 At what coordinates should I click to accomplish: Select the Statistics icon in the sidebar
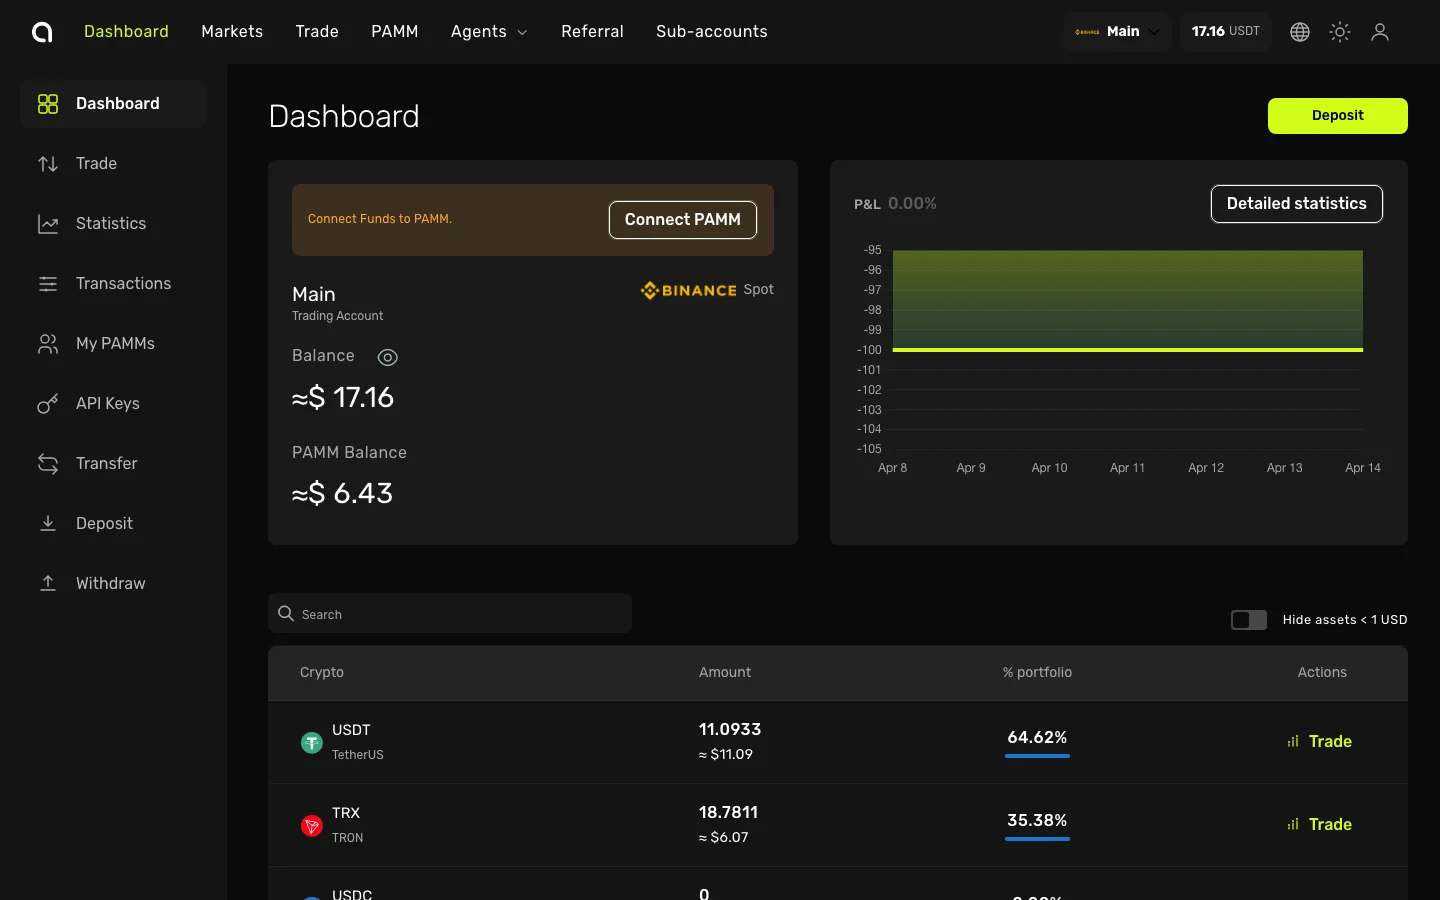click(48, 223)
